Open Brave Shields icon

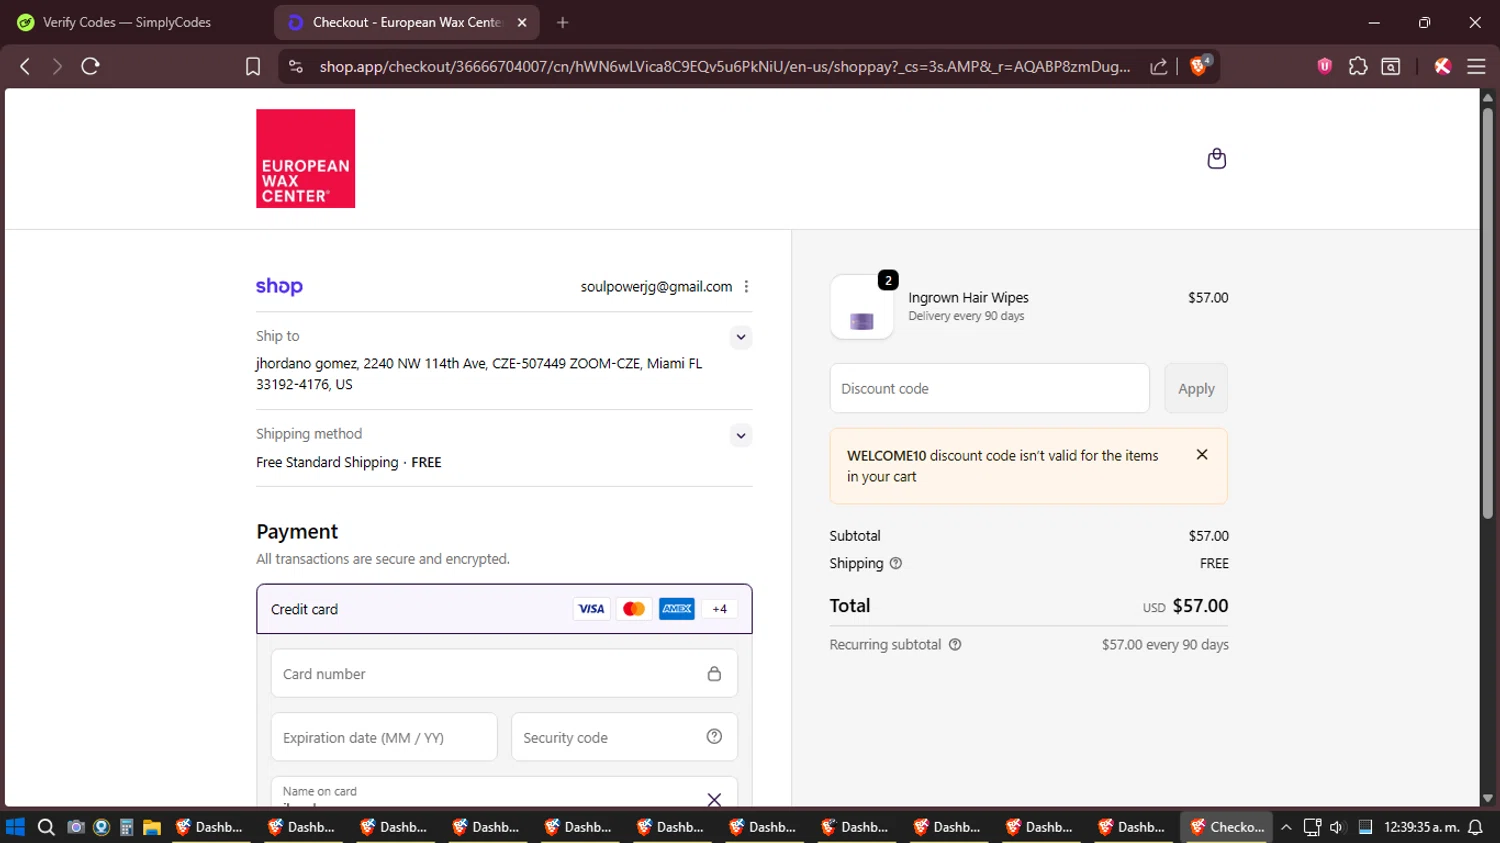[x=1199, y=66]
